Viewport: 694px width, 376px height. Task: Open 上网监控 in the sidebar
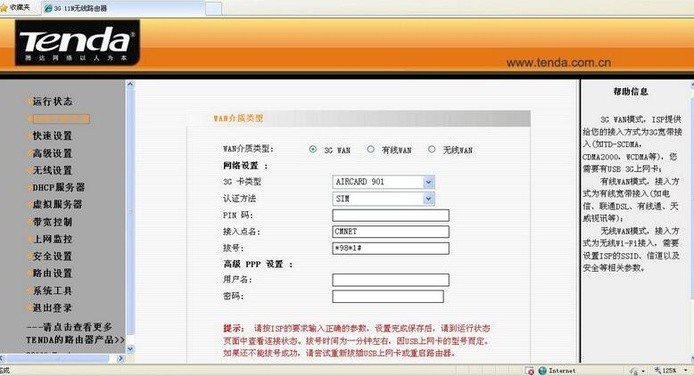52,239
